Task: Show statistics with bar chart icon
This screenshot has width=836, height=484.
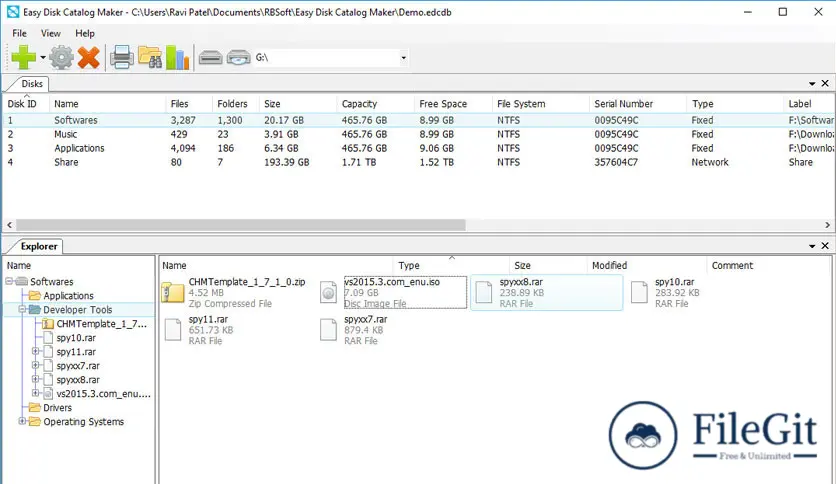Action: tap(178, 57)
